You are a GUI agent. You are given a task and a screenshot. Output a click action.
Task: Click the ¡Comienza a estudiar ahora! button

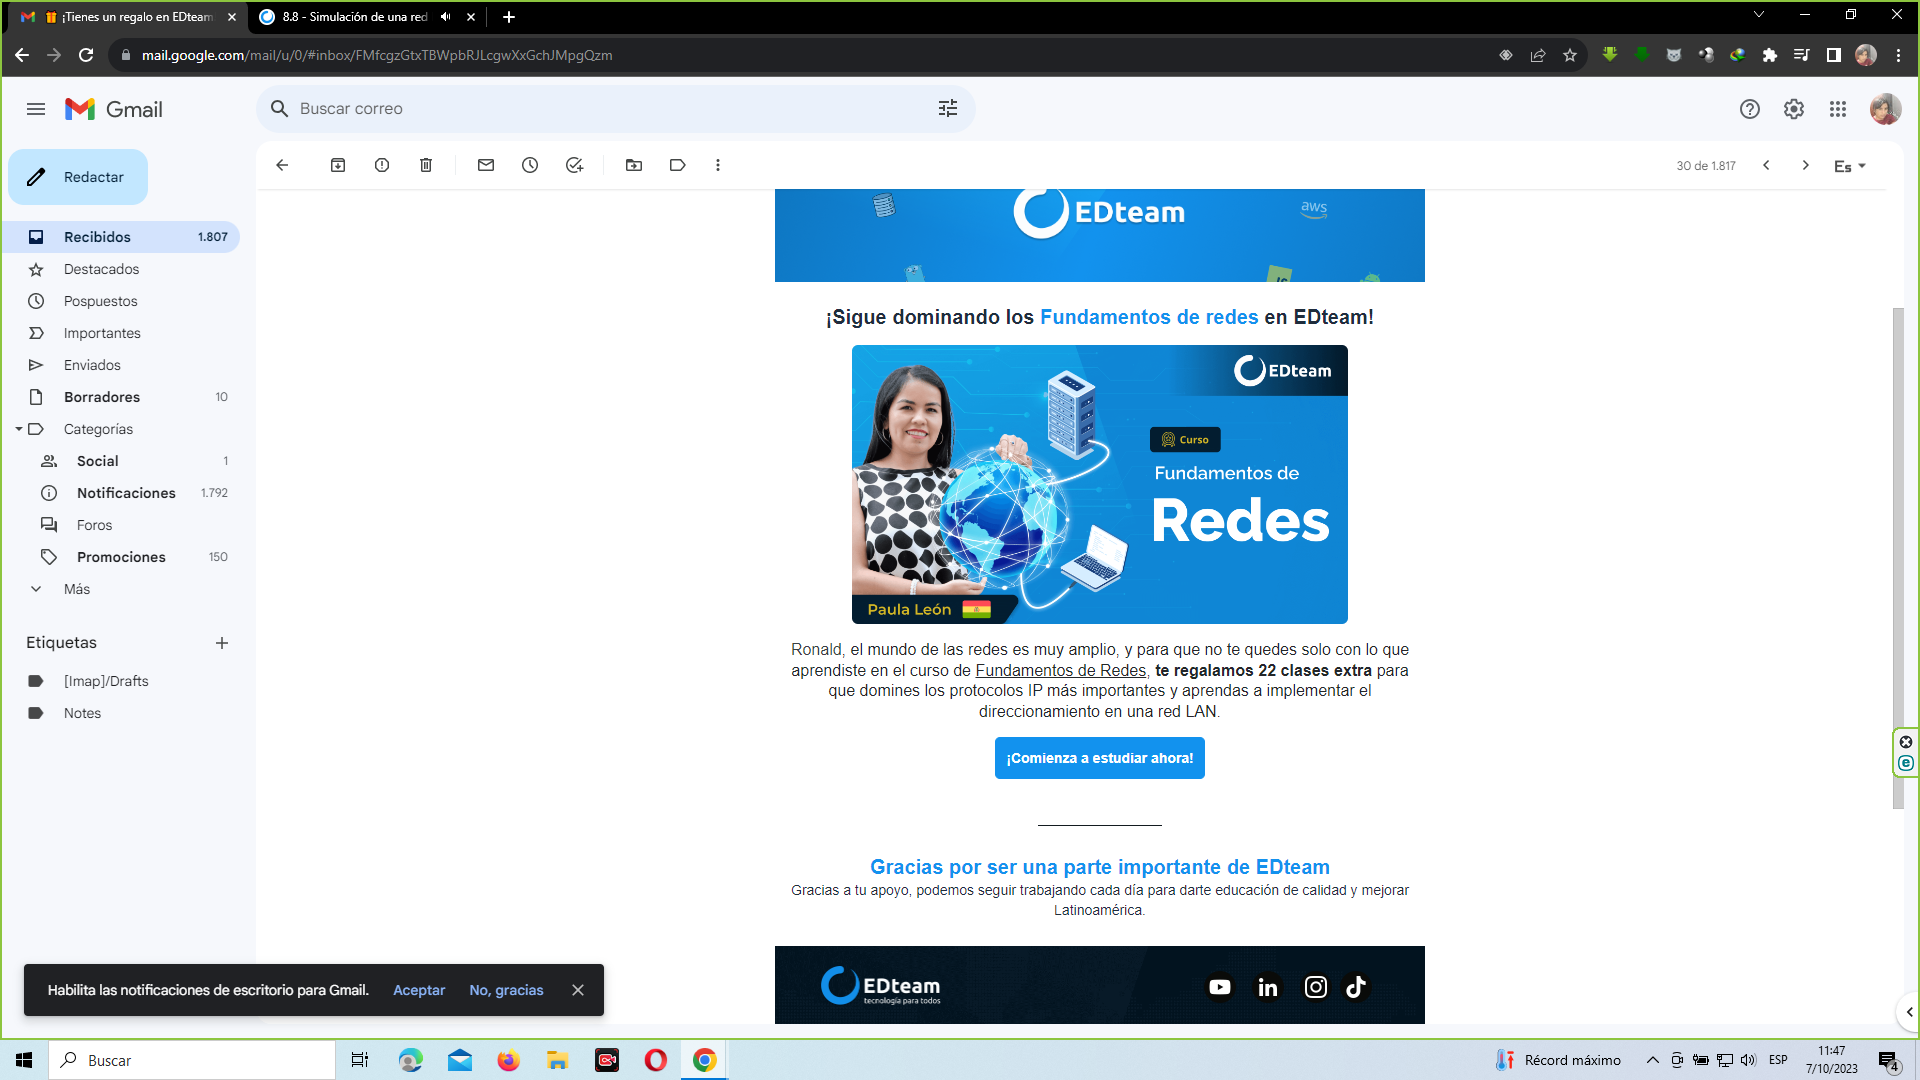[1099, 758]
